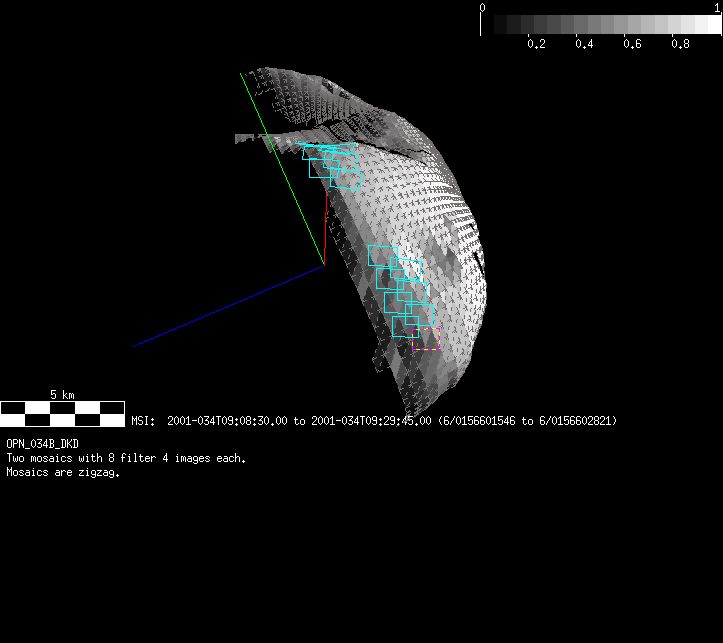The width and height of the screenshot is (723, 643).
Task: Click the short red axis line
Action: coord(326,228)
